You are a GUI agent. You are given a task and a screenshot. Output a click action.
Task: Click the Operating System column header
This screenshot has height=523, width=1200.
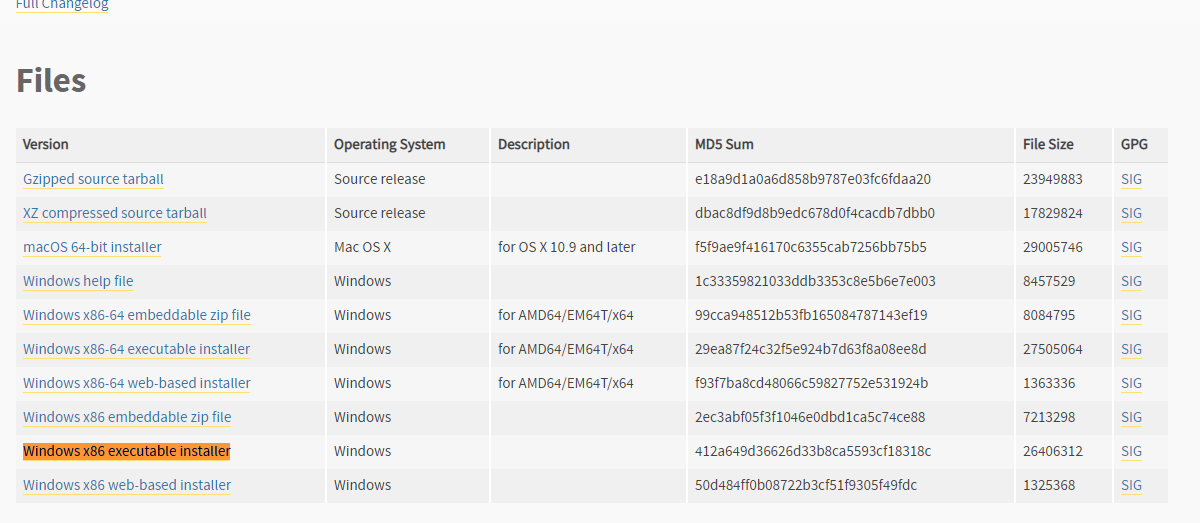pos(390,144)
